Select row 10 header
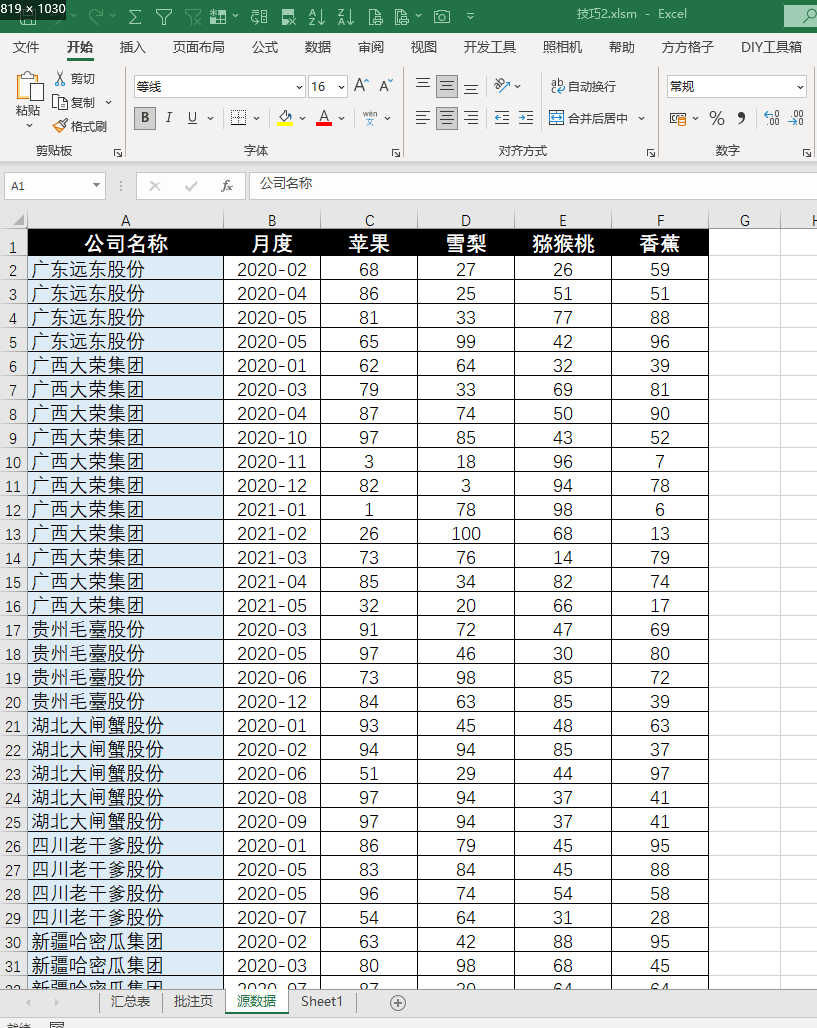The image size is (817, 1028). coord(13,462)
